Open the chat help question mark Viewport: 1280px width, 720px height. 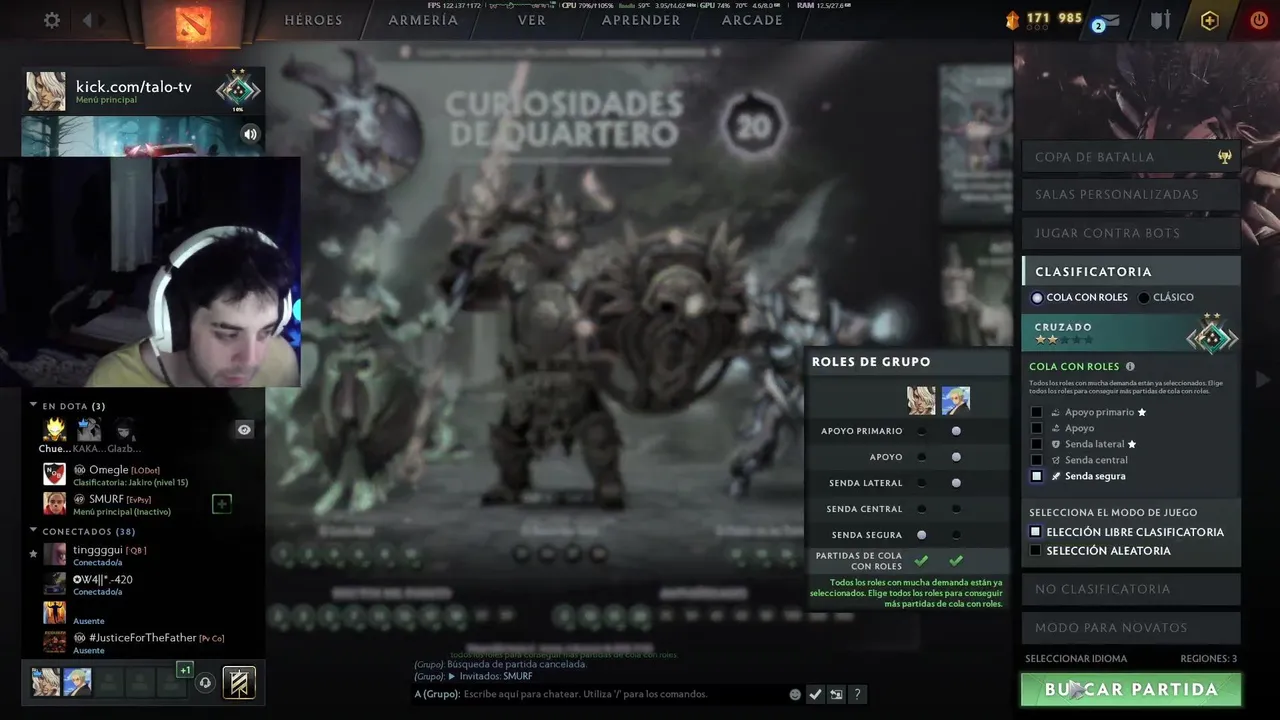pyautogui.click(x=857, y=694)
